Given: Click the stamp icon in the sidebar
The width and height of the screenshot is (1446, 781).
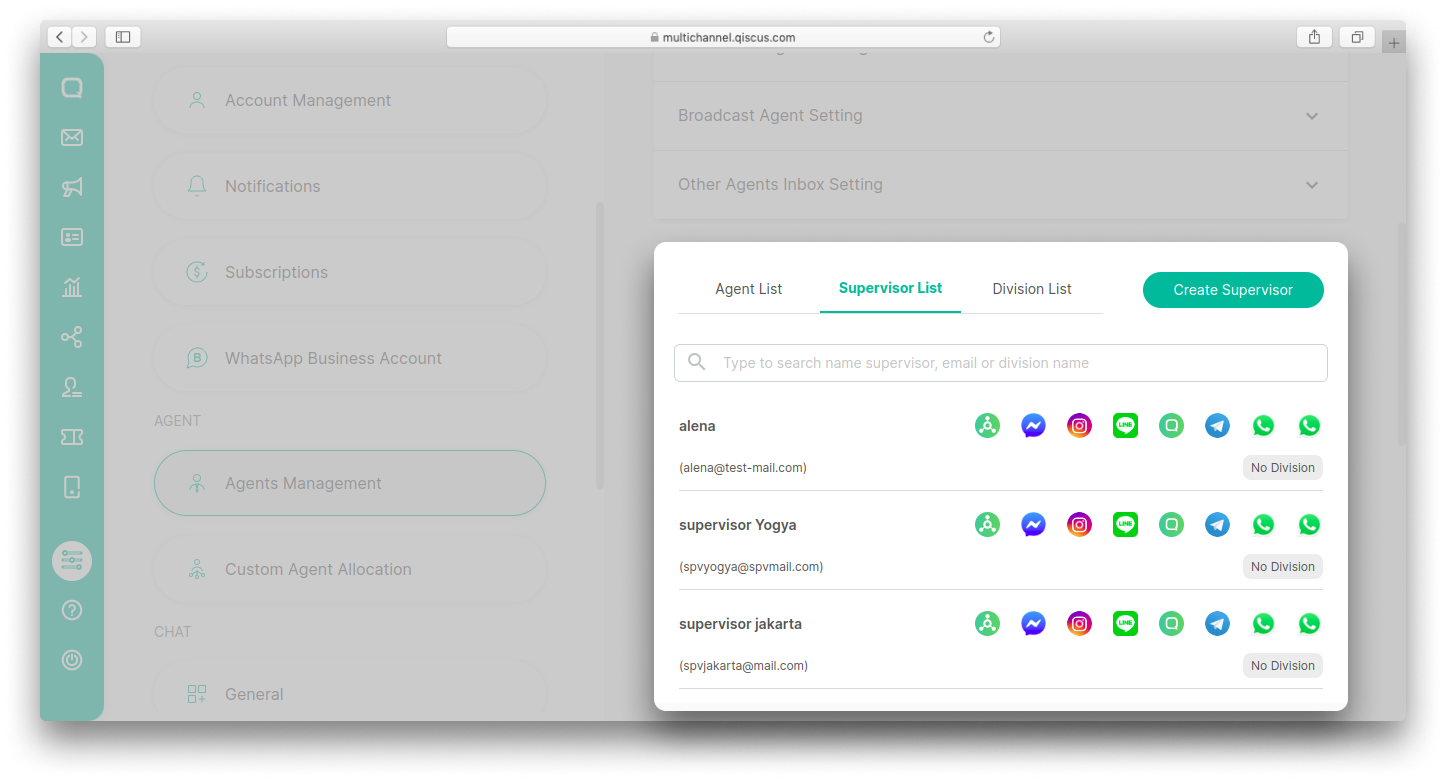Looking at the screenshot, I should point(72,387).
